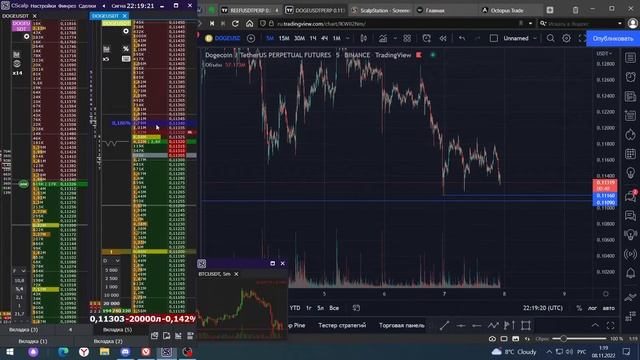This screenshot has width=640, height=360.
Task: Select 30M timeframe
Action: (299, 38)
